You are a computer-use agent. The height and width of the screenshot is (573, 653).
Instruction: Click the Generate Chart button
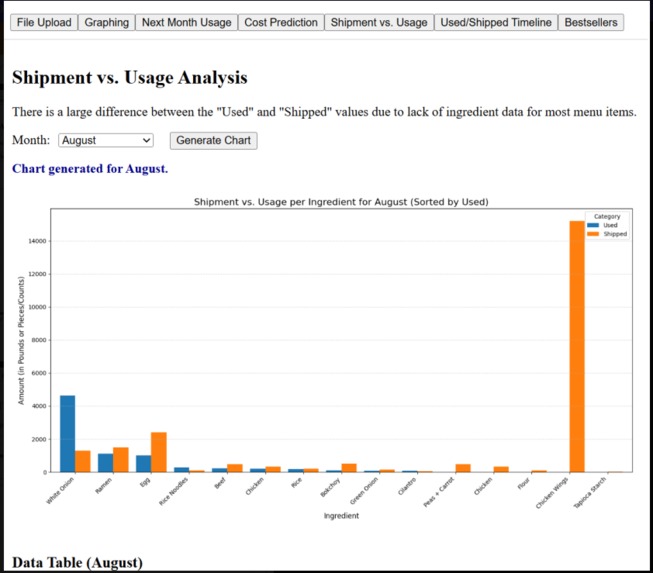[x=213, y=140]
